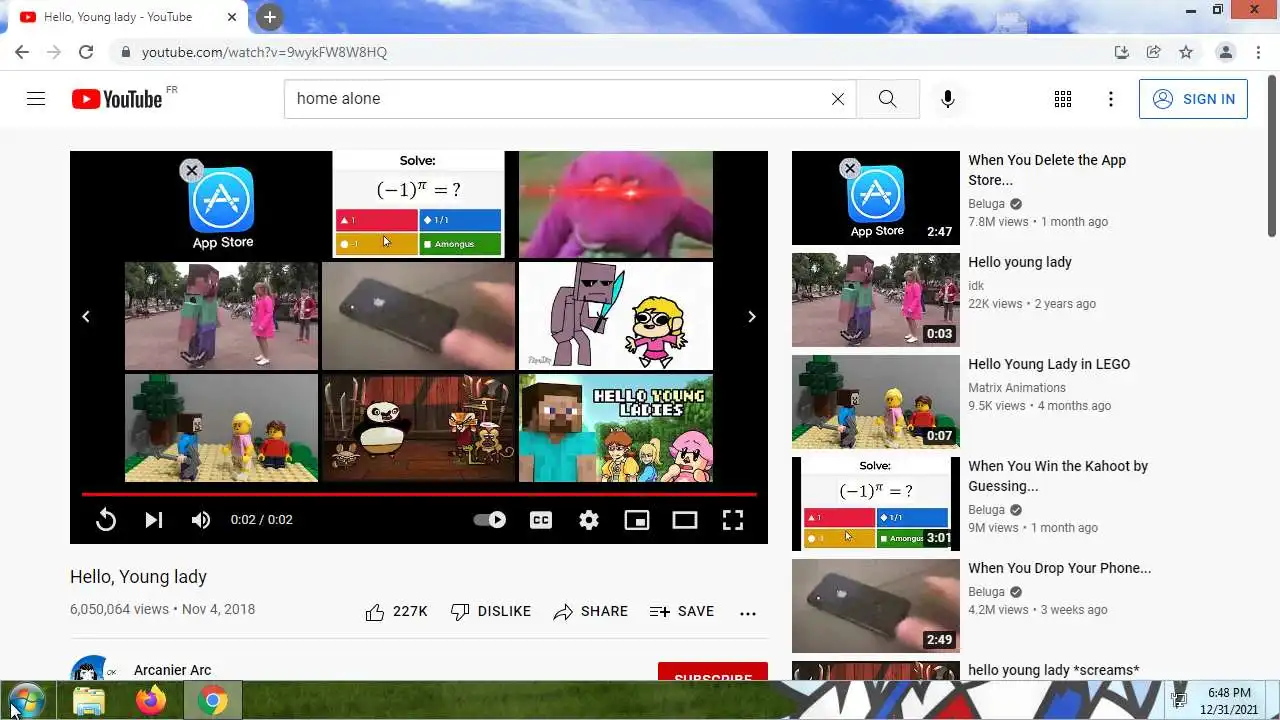Go to YouTube home via logo

[116, 98]
